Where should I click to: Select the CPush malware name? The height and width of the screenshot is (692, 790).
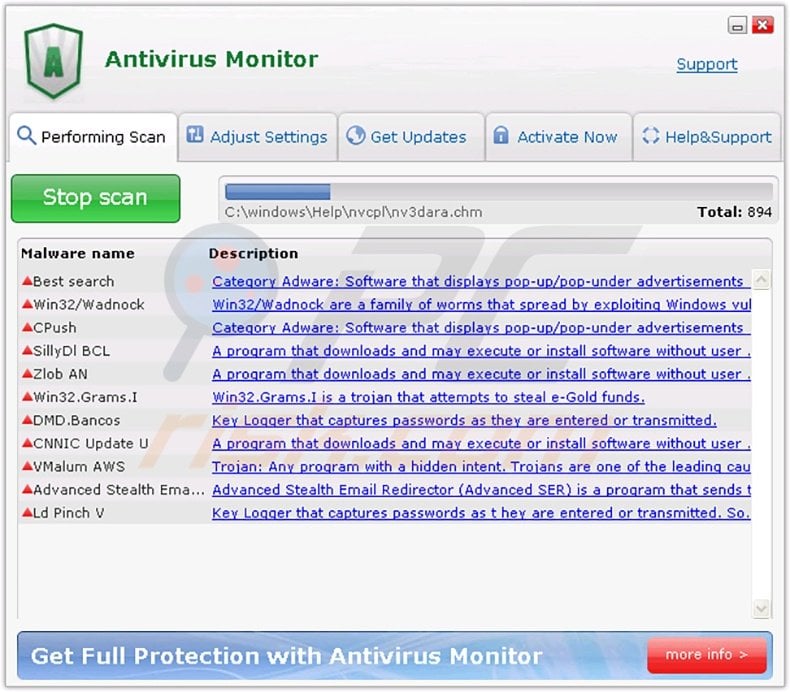[x=55, y=328]
